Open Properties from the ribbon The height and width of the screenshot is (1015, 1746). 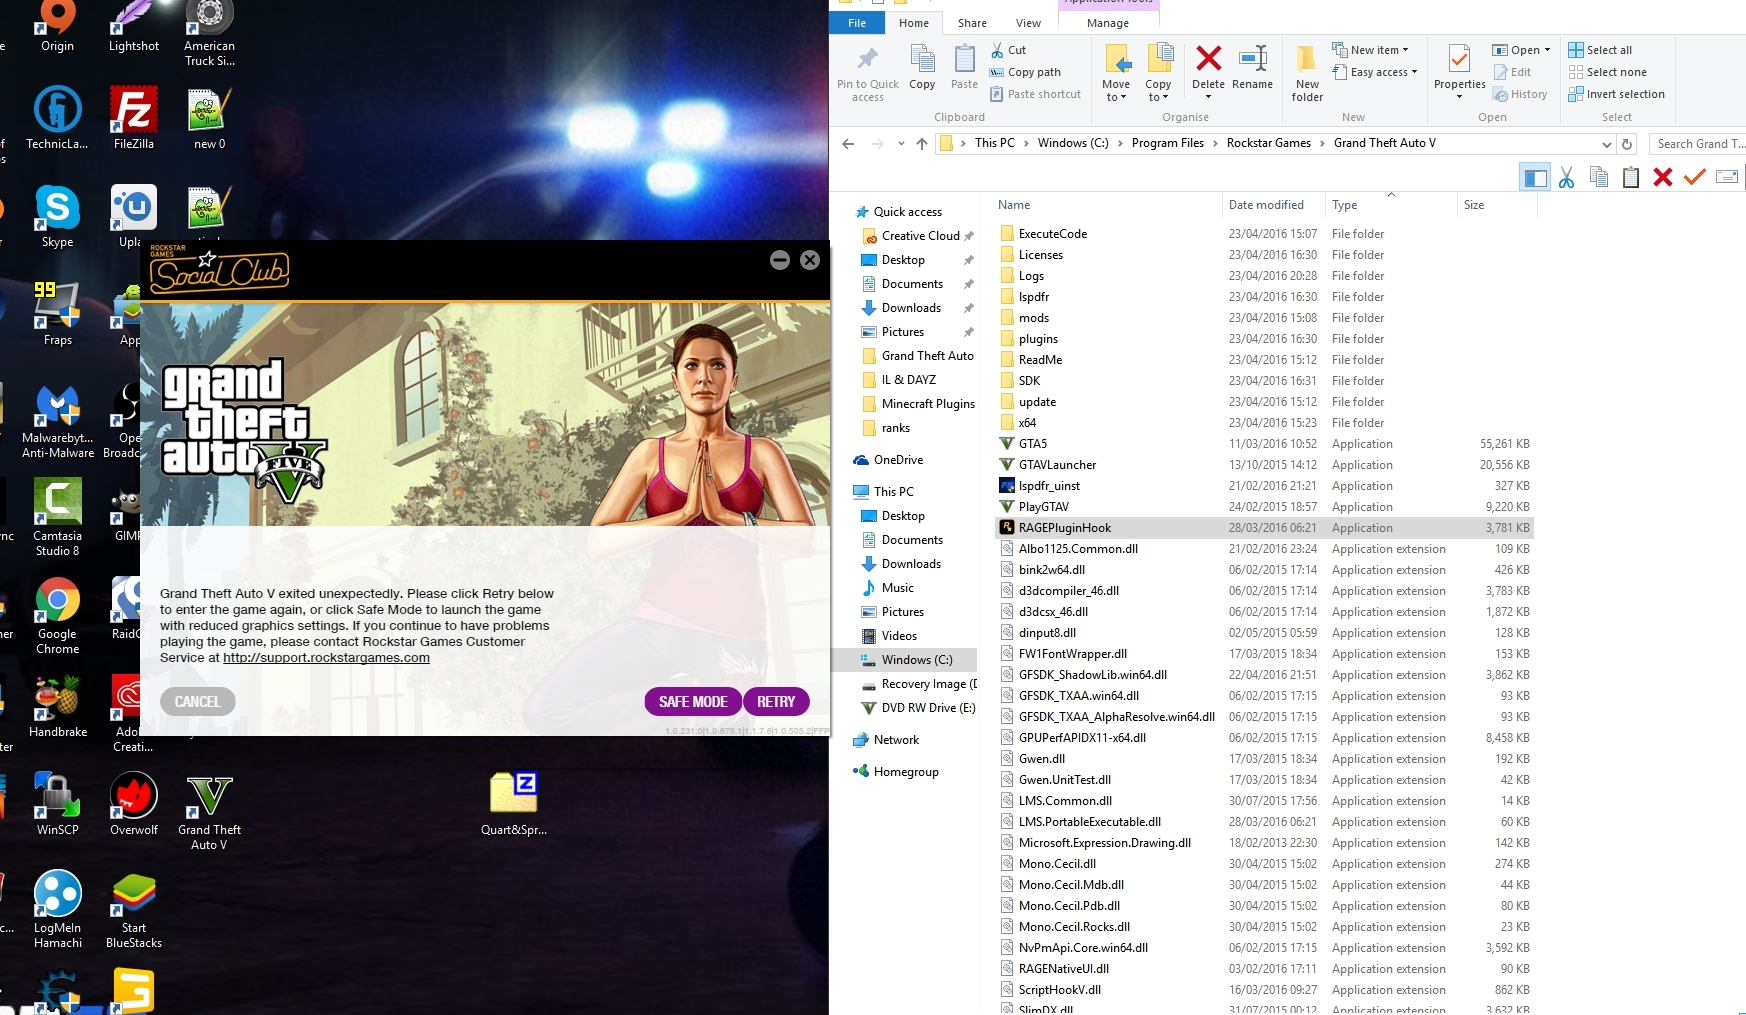[1459, 68]
